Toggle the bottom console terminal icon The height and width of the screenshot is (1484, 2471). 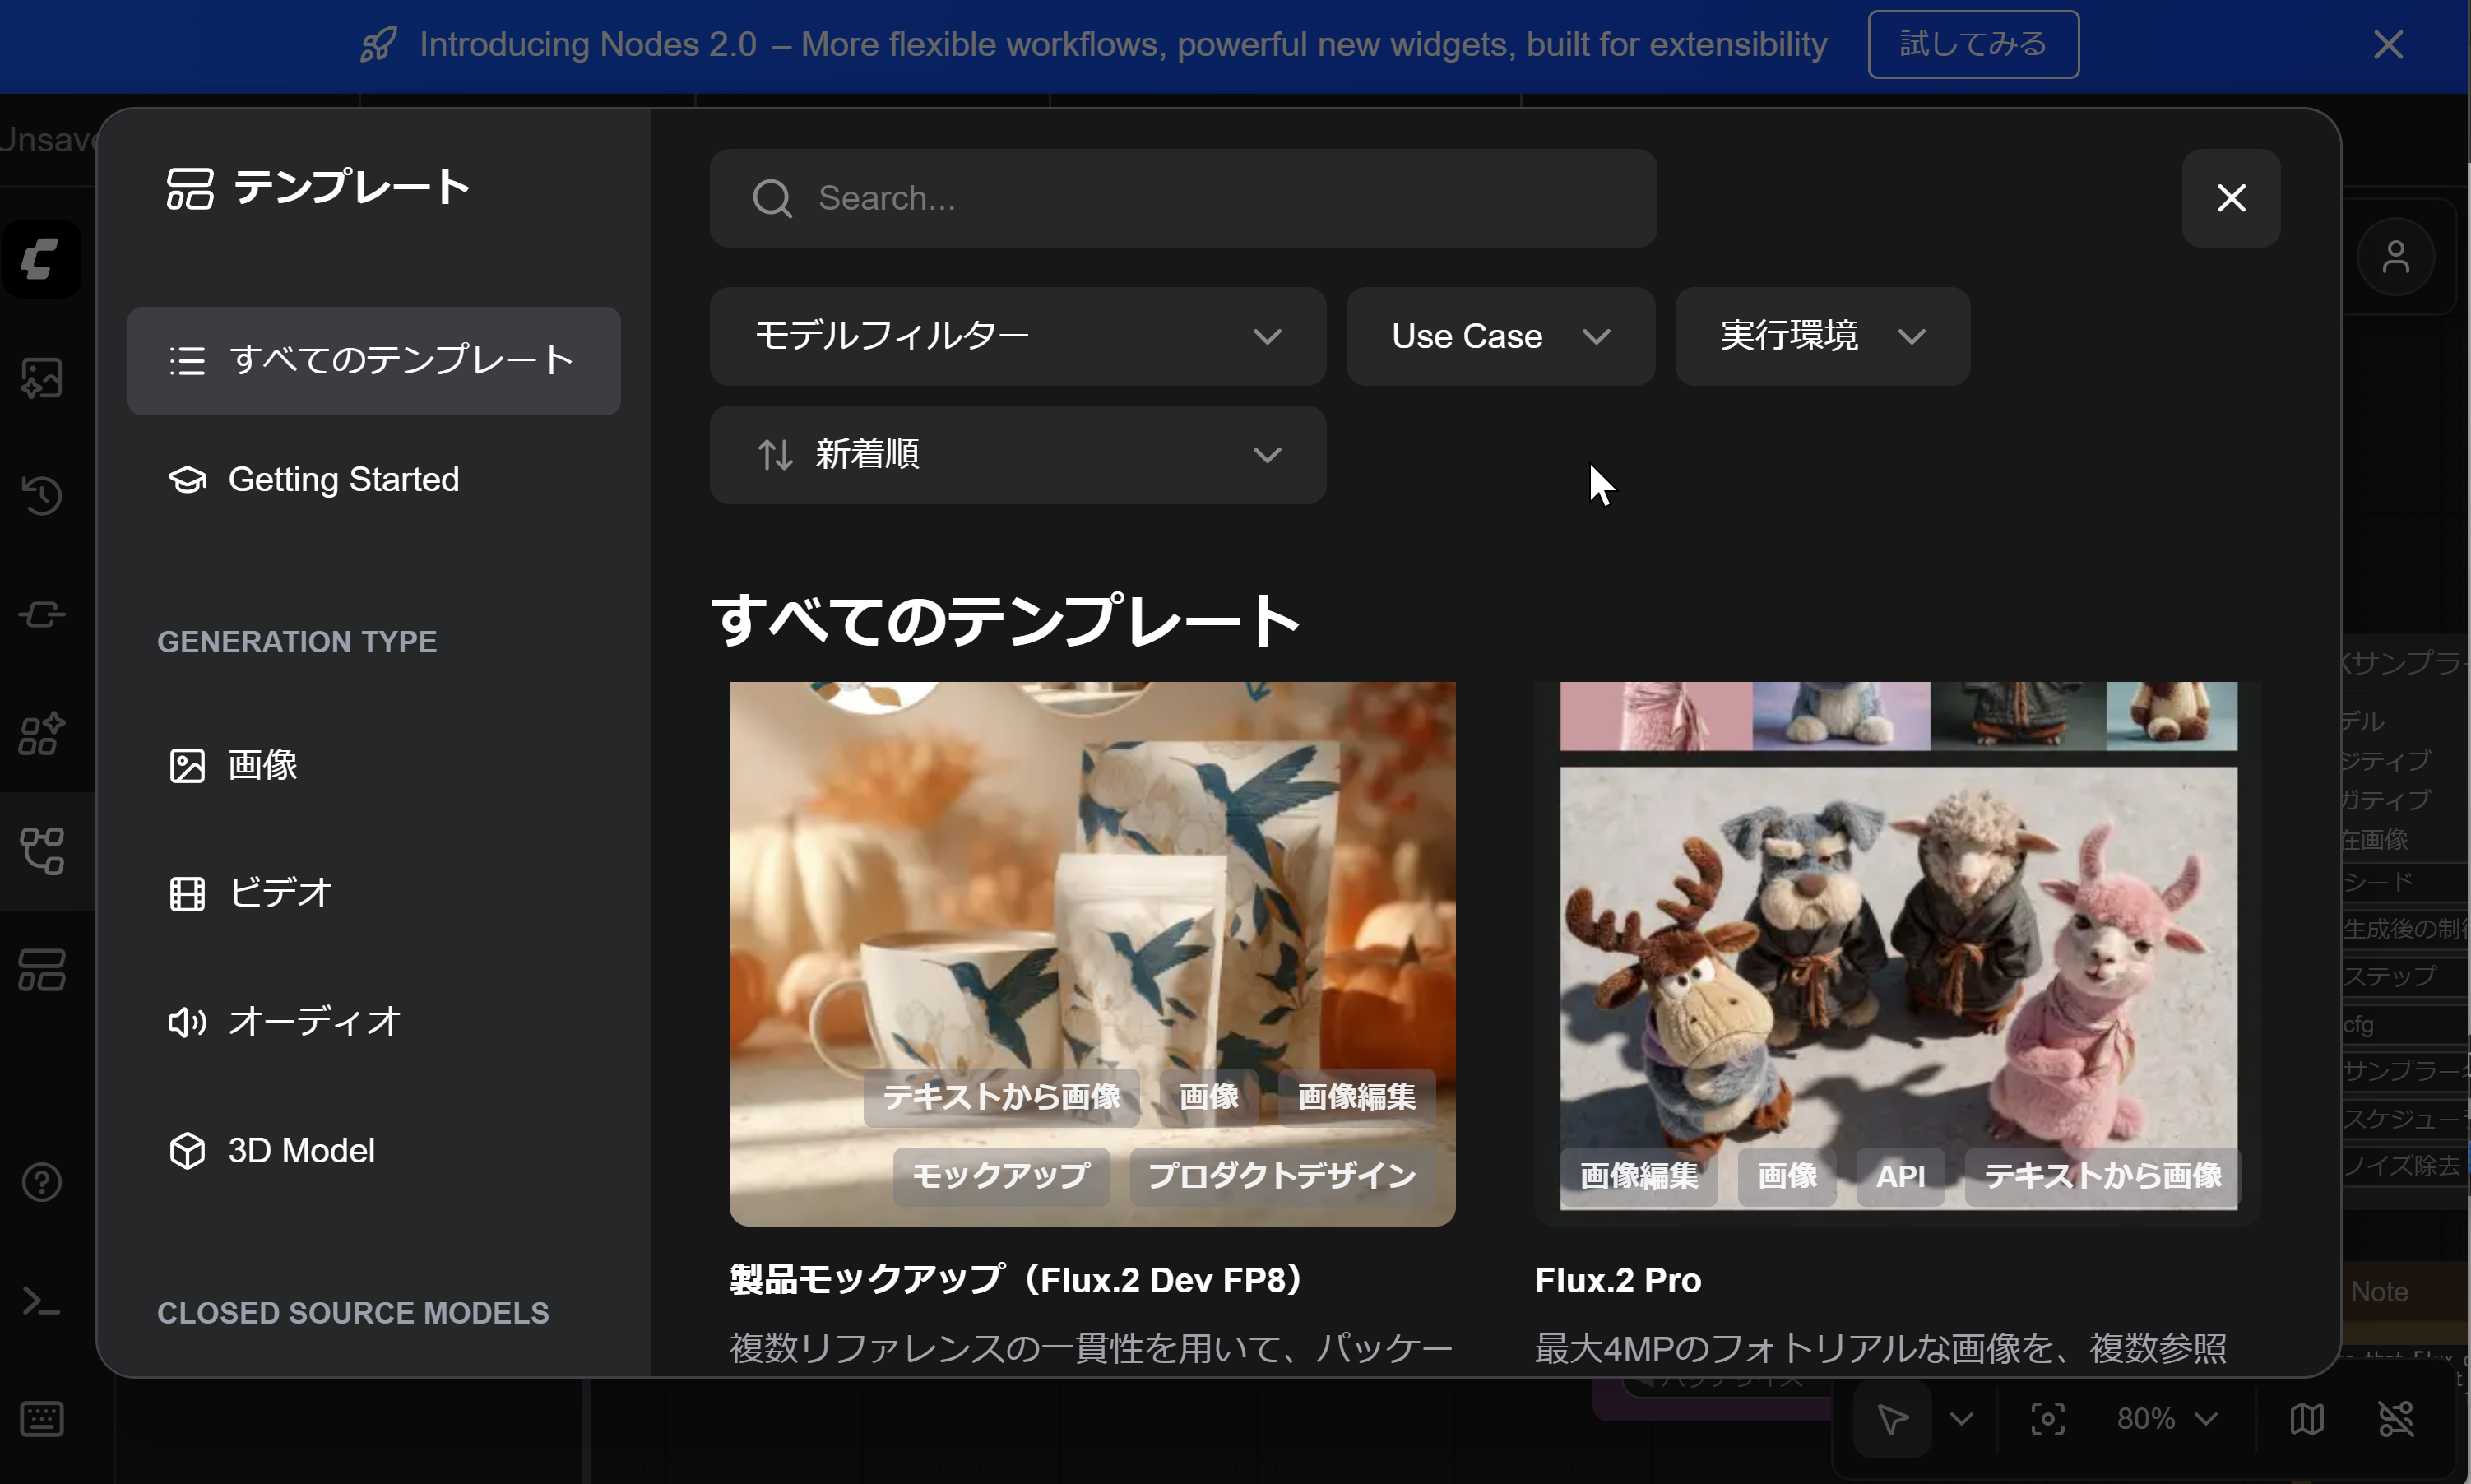click(41, 1301)
